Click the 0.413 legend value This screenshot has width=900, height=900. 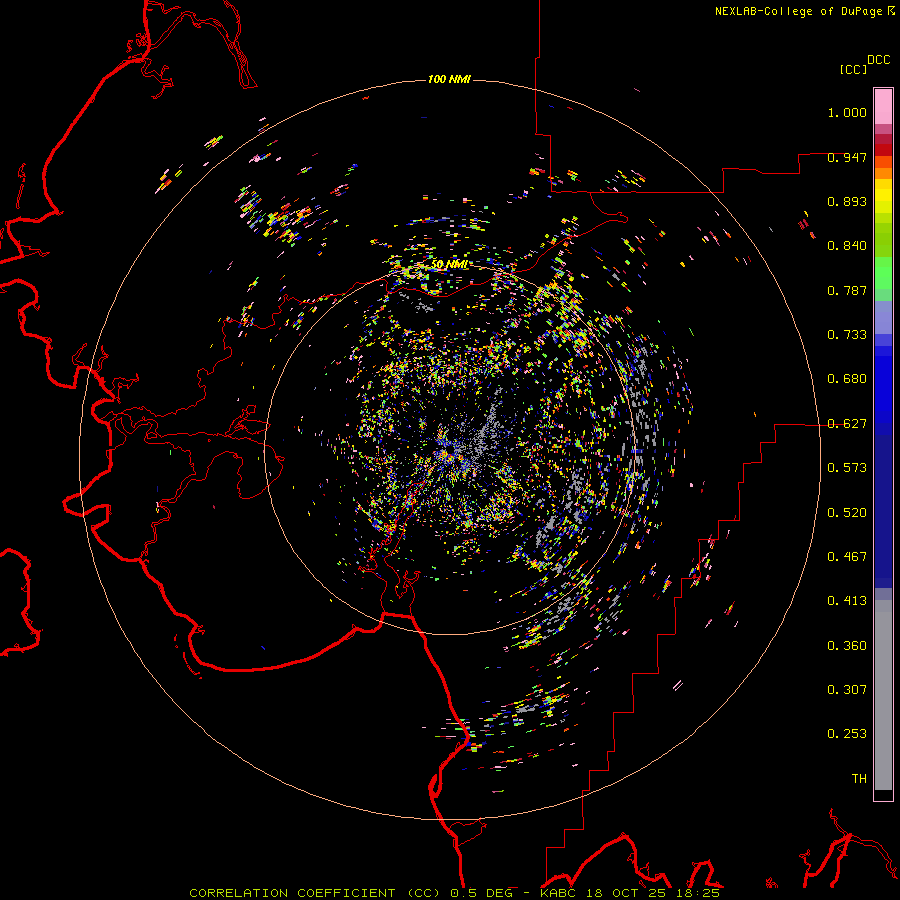point(847,601)
